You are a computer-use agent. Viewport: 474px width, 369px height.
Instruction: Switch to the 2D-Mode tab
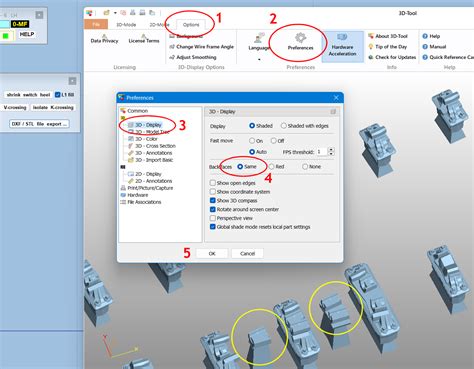coord(159,24)
